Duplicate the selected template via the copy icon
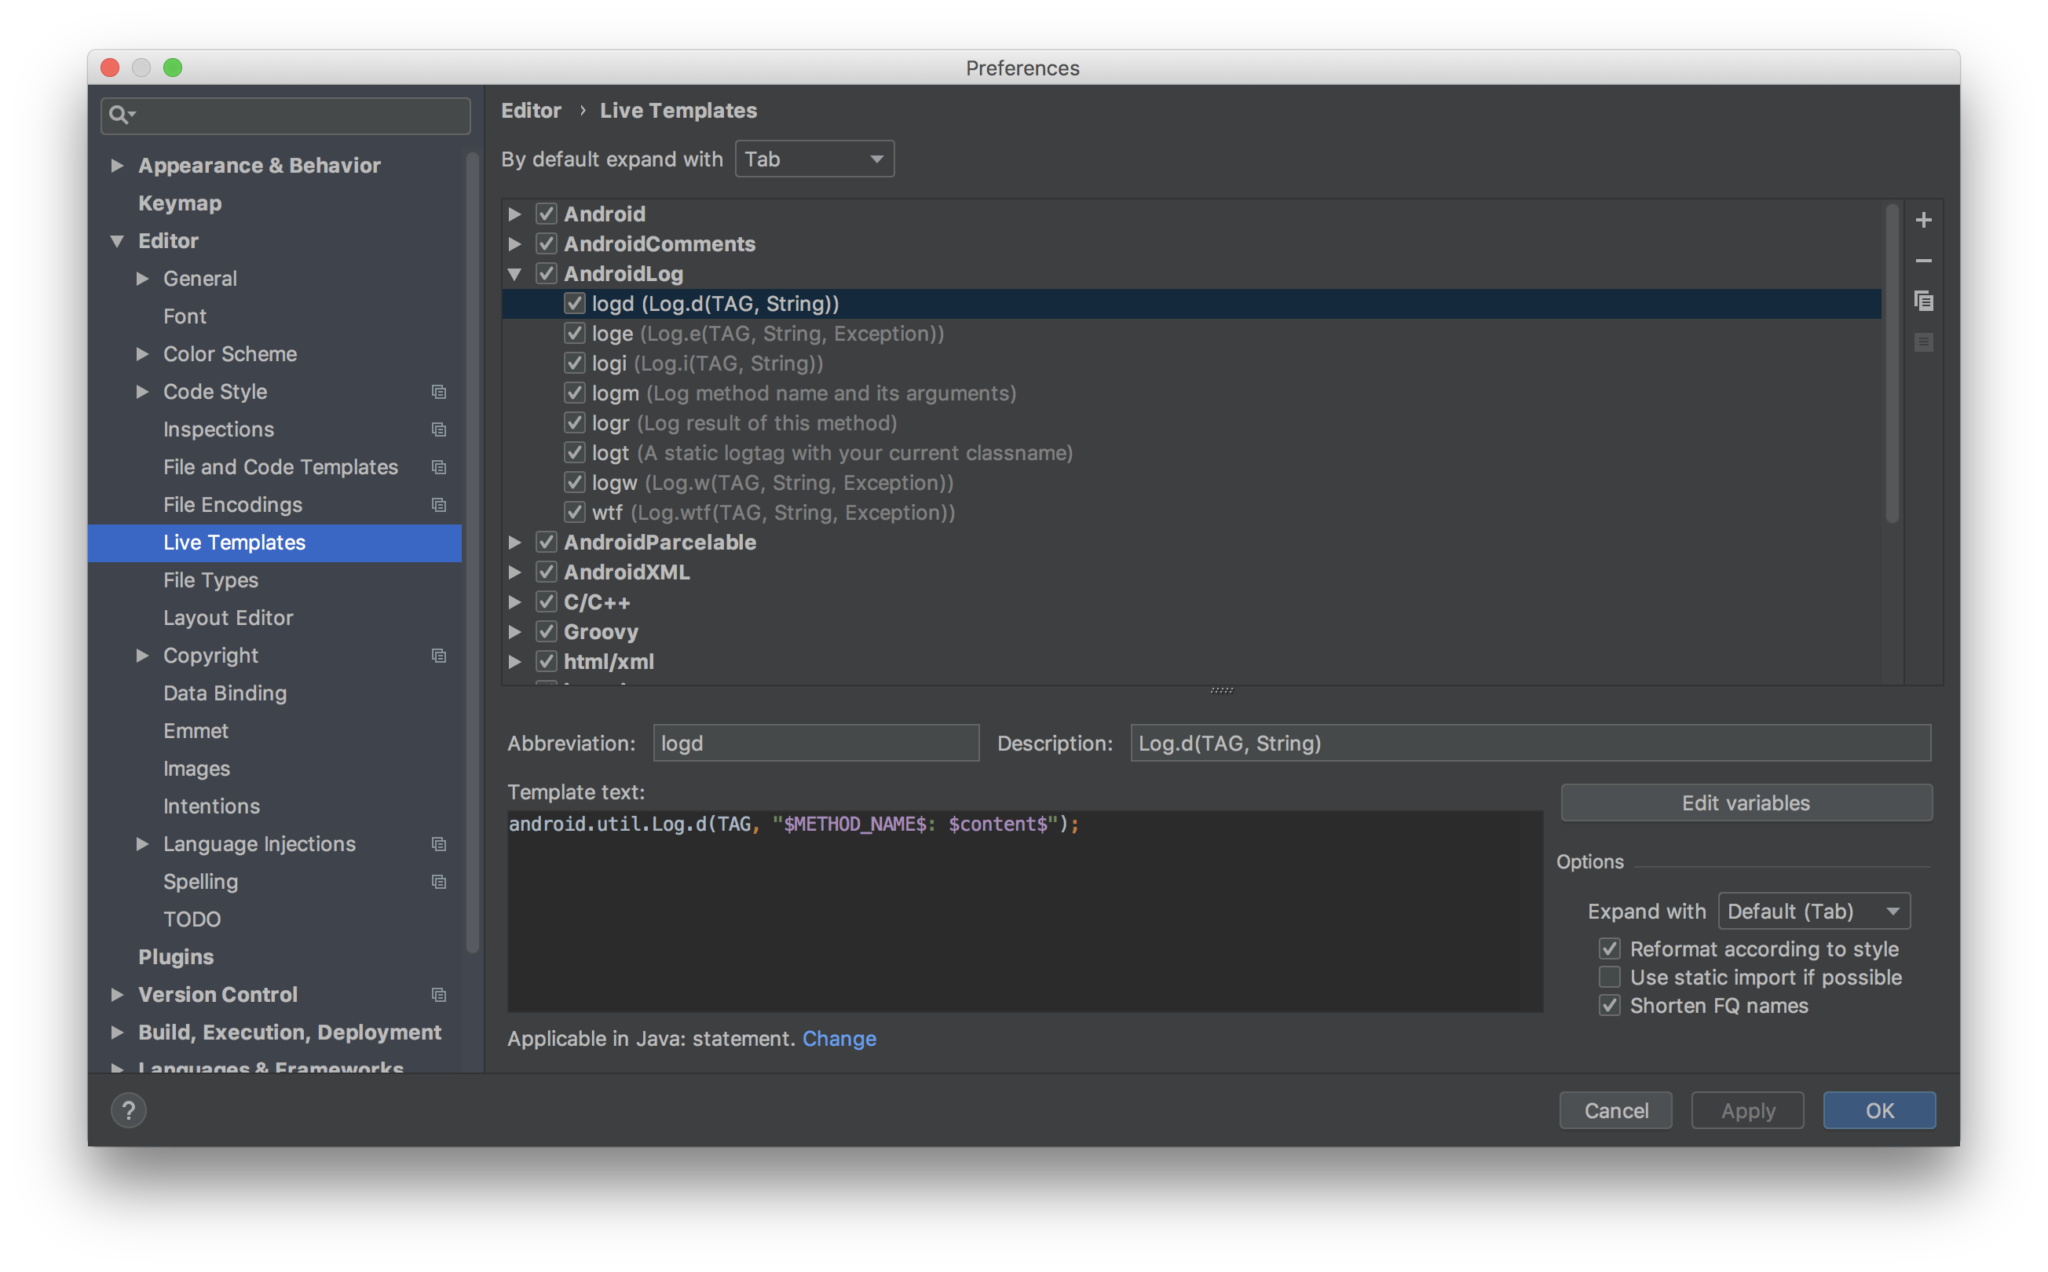 pos(1924,301)
